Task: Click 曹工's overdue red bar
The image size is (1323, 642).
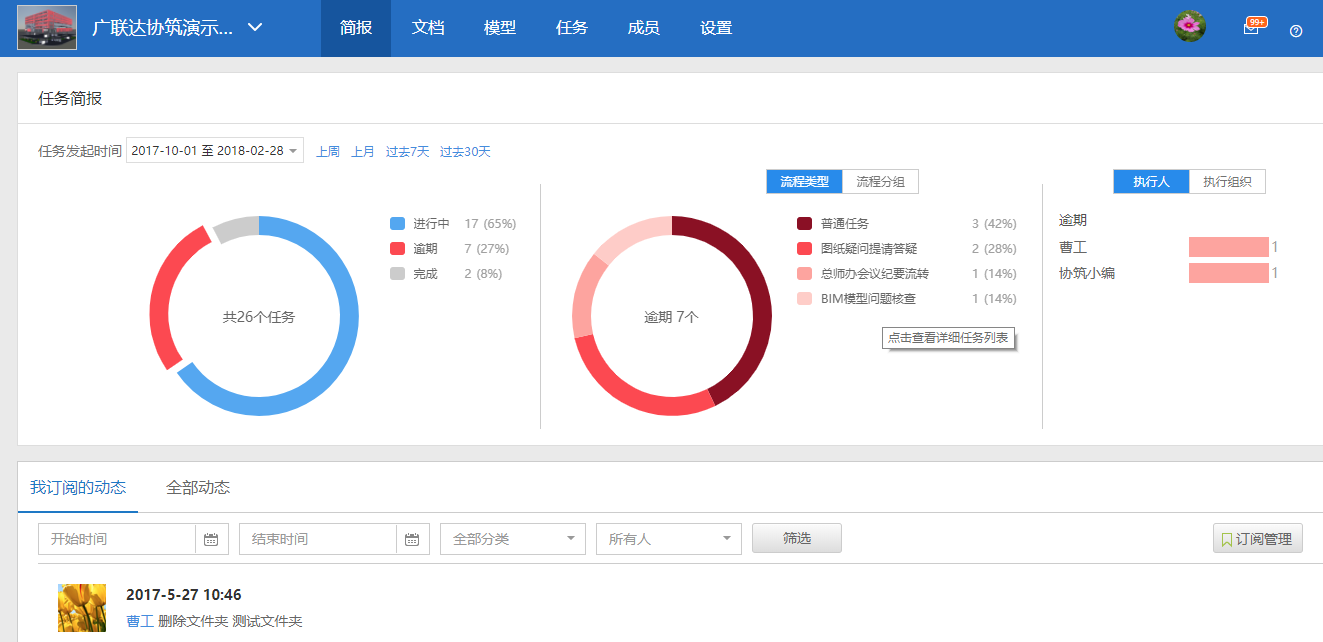Action: pos(1228,245)
